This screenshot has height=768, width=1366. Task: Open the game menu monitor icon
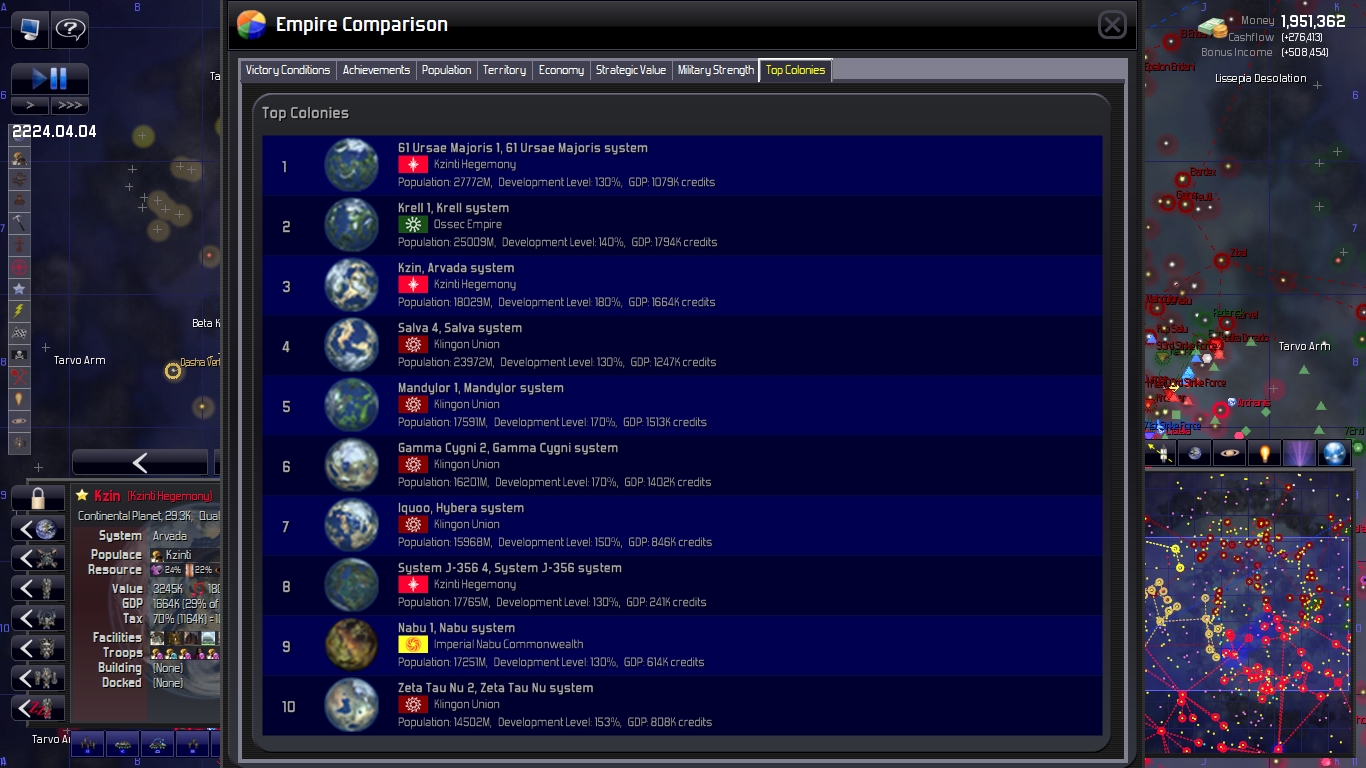tap(29, 29)
